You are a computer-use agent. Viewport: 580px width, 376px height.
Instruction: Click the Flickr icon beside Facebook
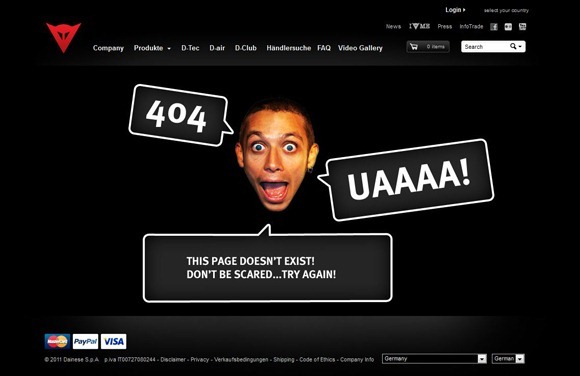click(x=508, y=27)
